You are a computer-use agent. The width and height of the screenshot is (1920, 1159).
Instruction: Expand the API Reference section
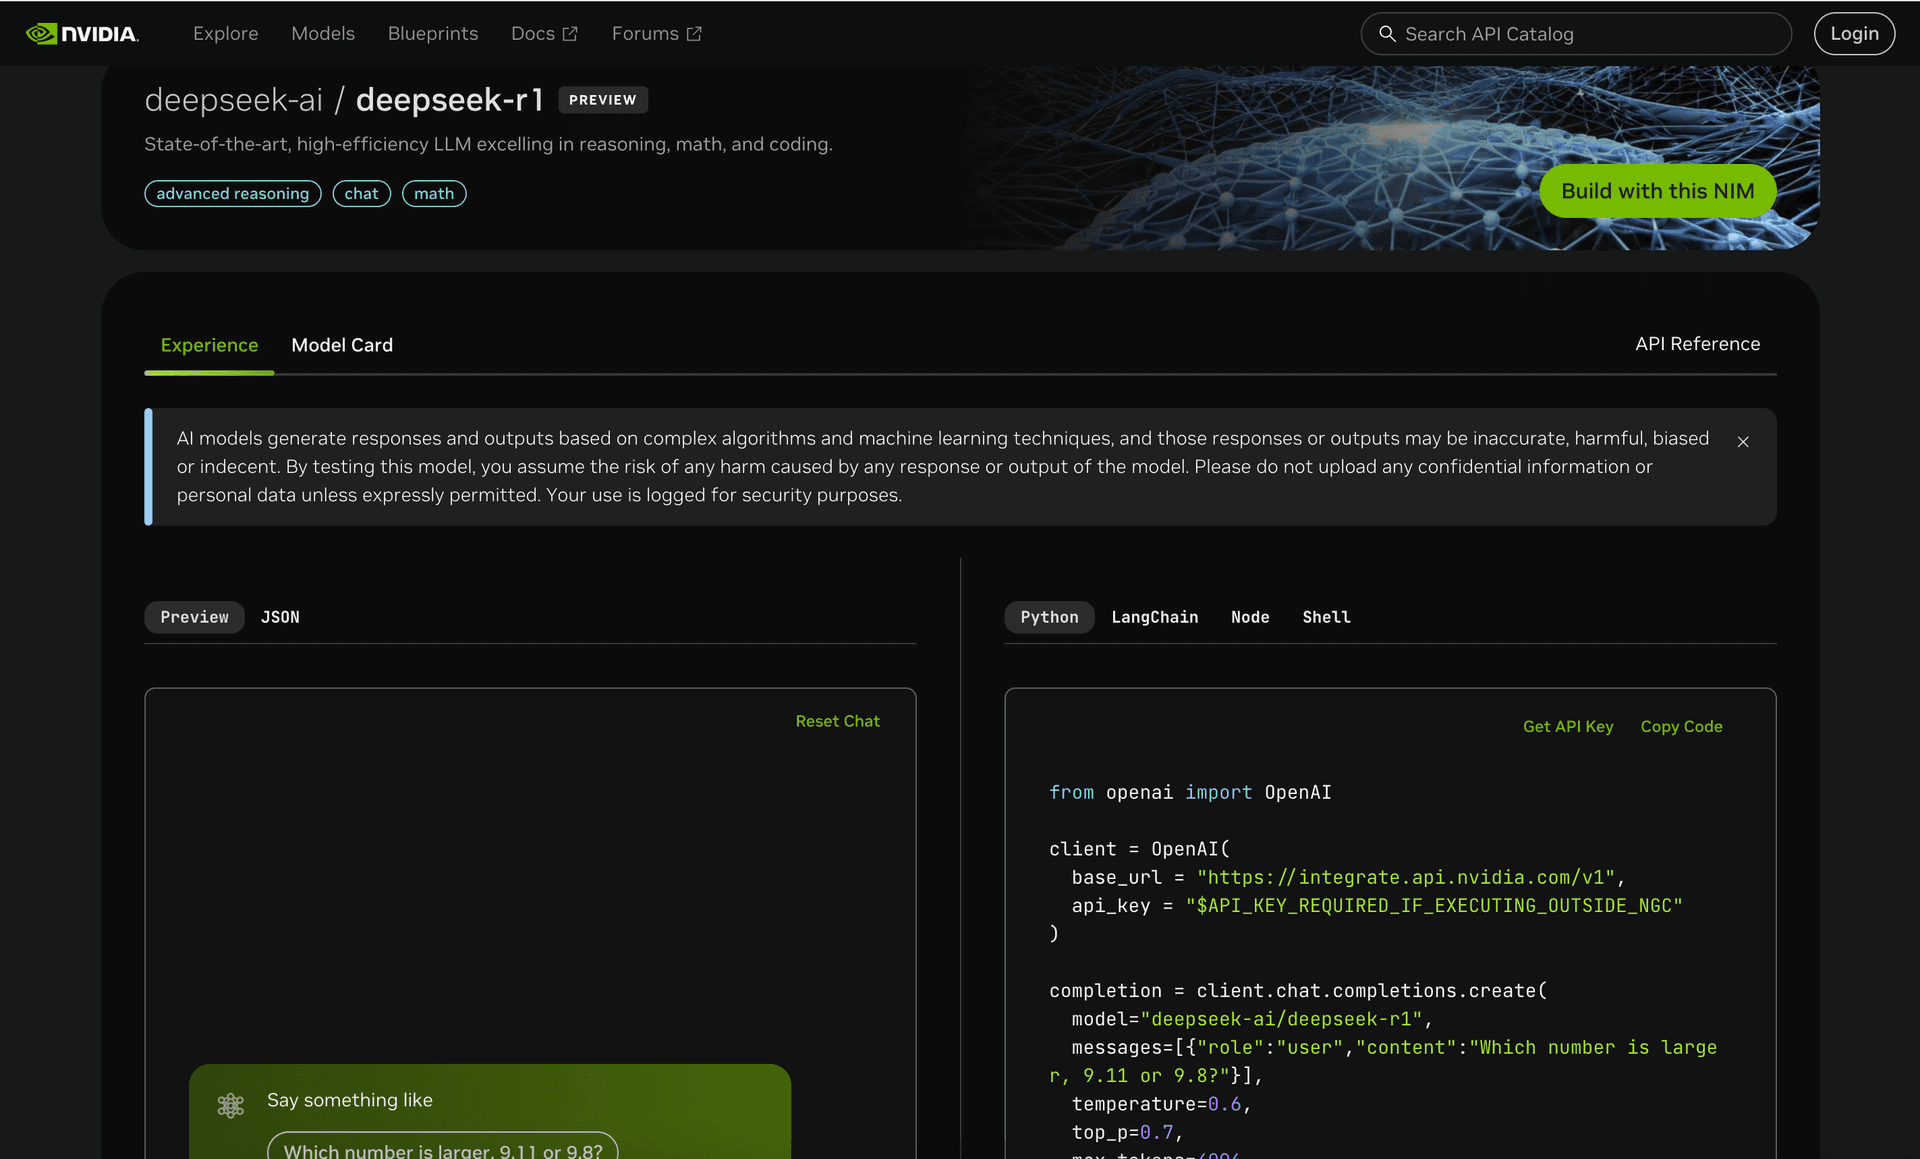1696,344
